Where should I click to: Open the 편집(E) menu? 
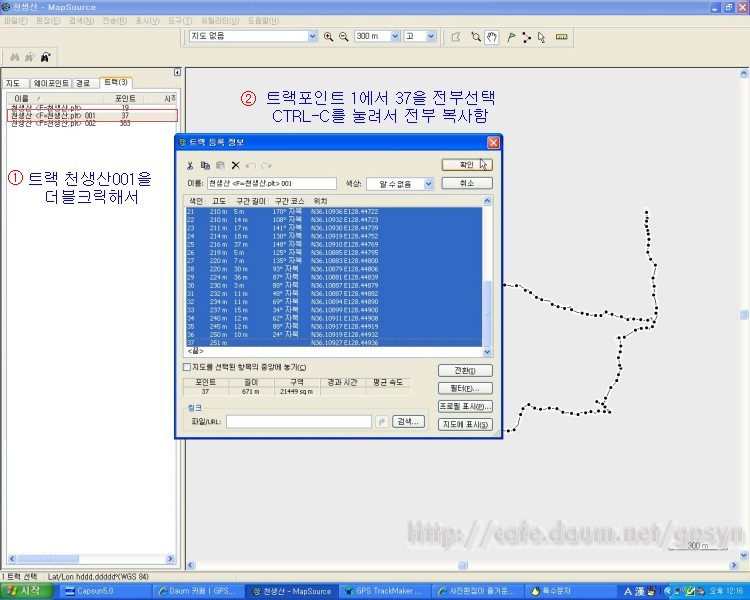click(48, 21)
